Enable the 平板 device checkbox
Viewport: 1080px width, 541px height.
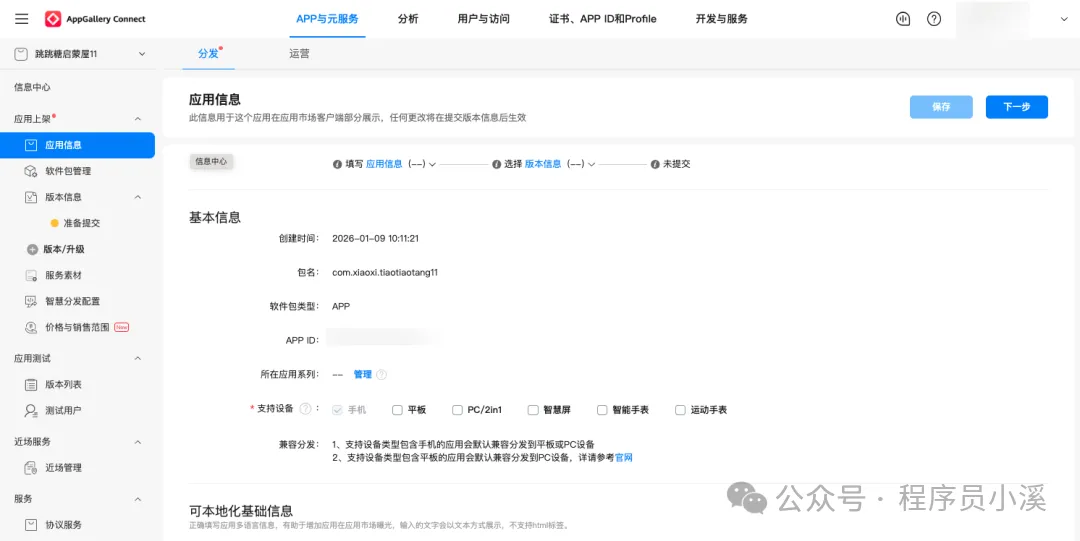pyautogui.click(x=397, y=410)
